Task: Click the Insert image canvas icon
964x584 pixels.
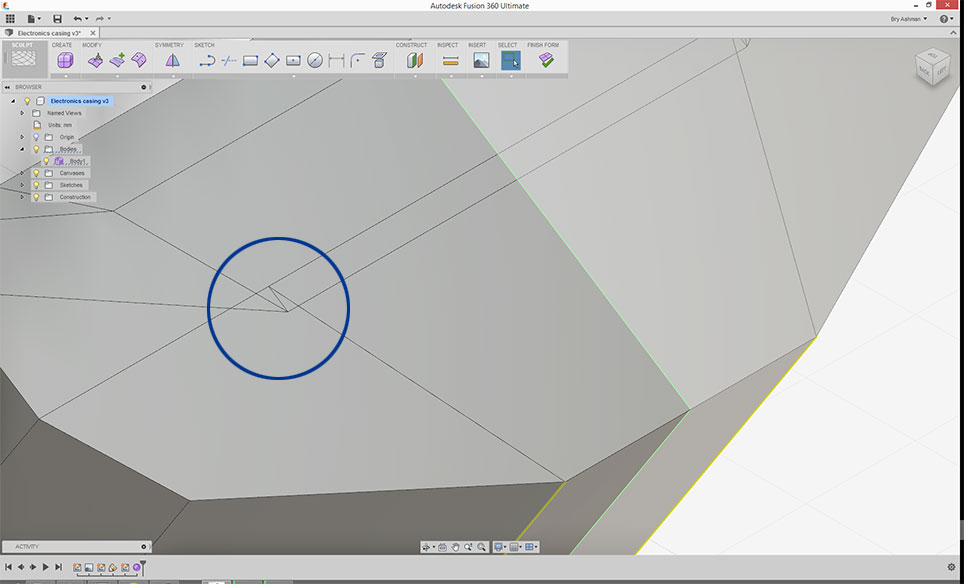Action: (x=481, y=60)
